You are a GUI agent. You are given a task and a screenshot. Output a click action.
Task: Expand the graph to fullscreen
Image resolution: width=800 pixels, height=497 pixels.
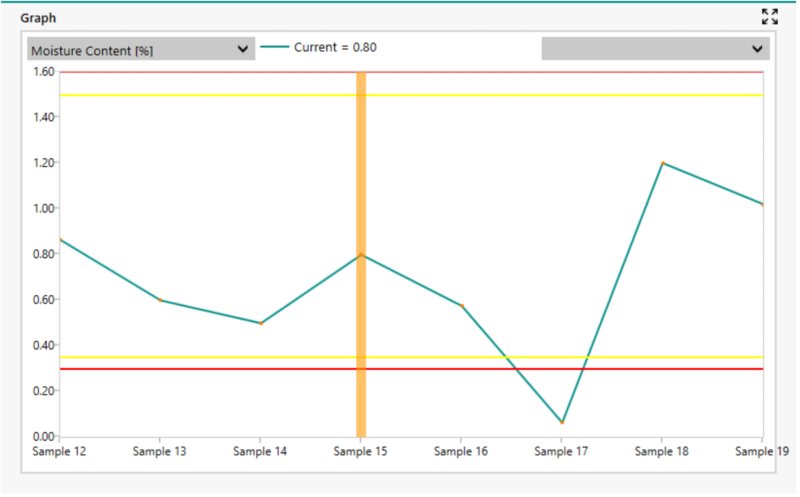click(769, 16)
